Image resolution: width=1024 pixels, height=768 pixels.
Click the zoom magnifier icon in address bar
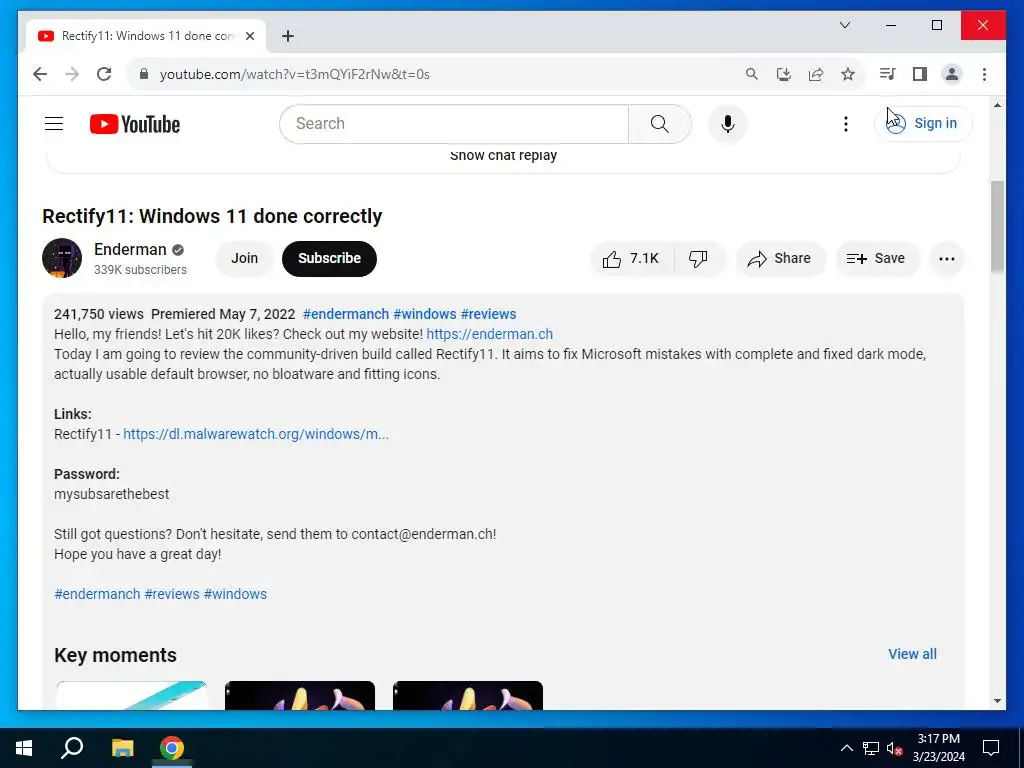(x=752, y=74)
